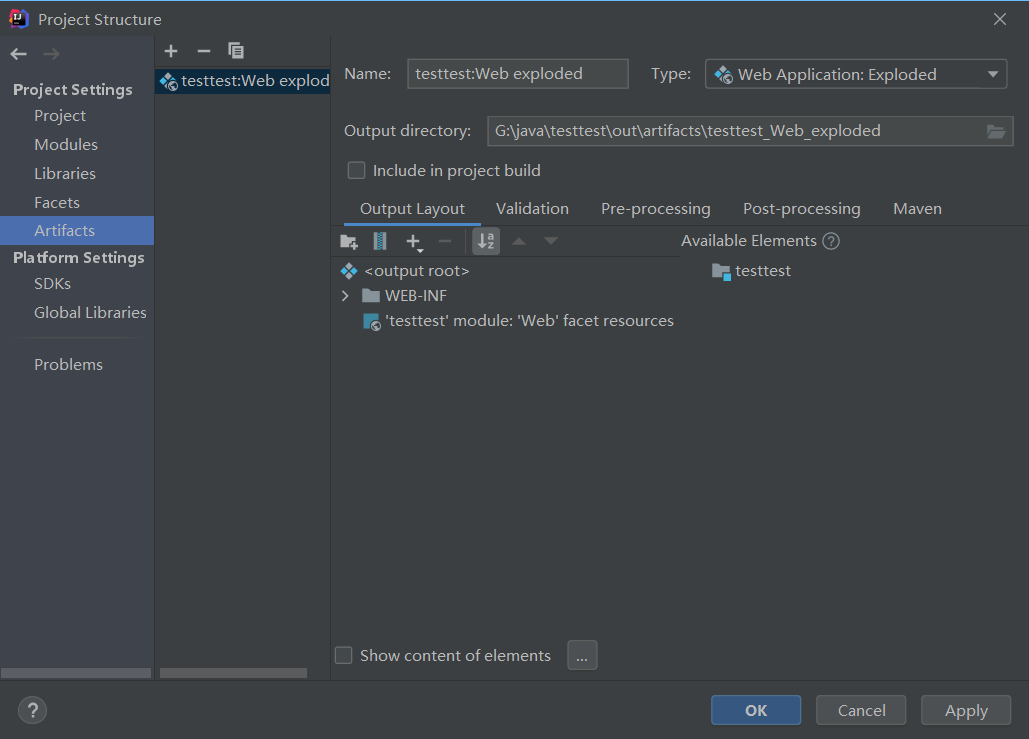
Task: Click the horizontal scrollbar under artifact list
Action: click(233, 673)
